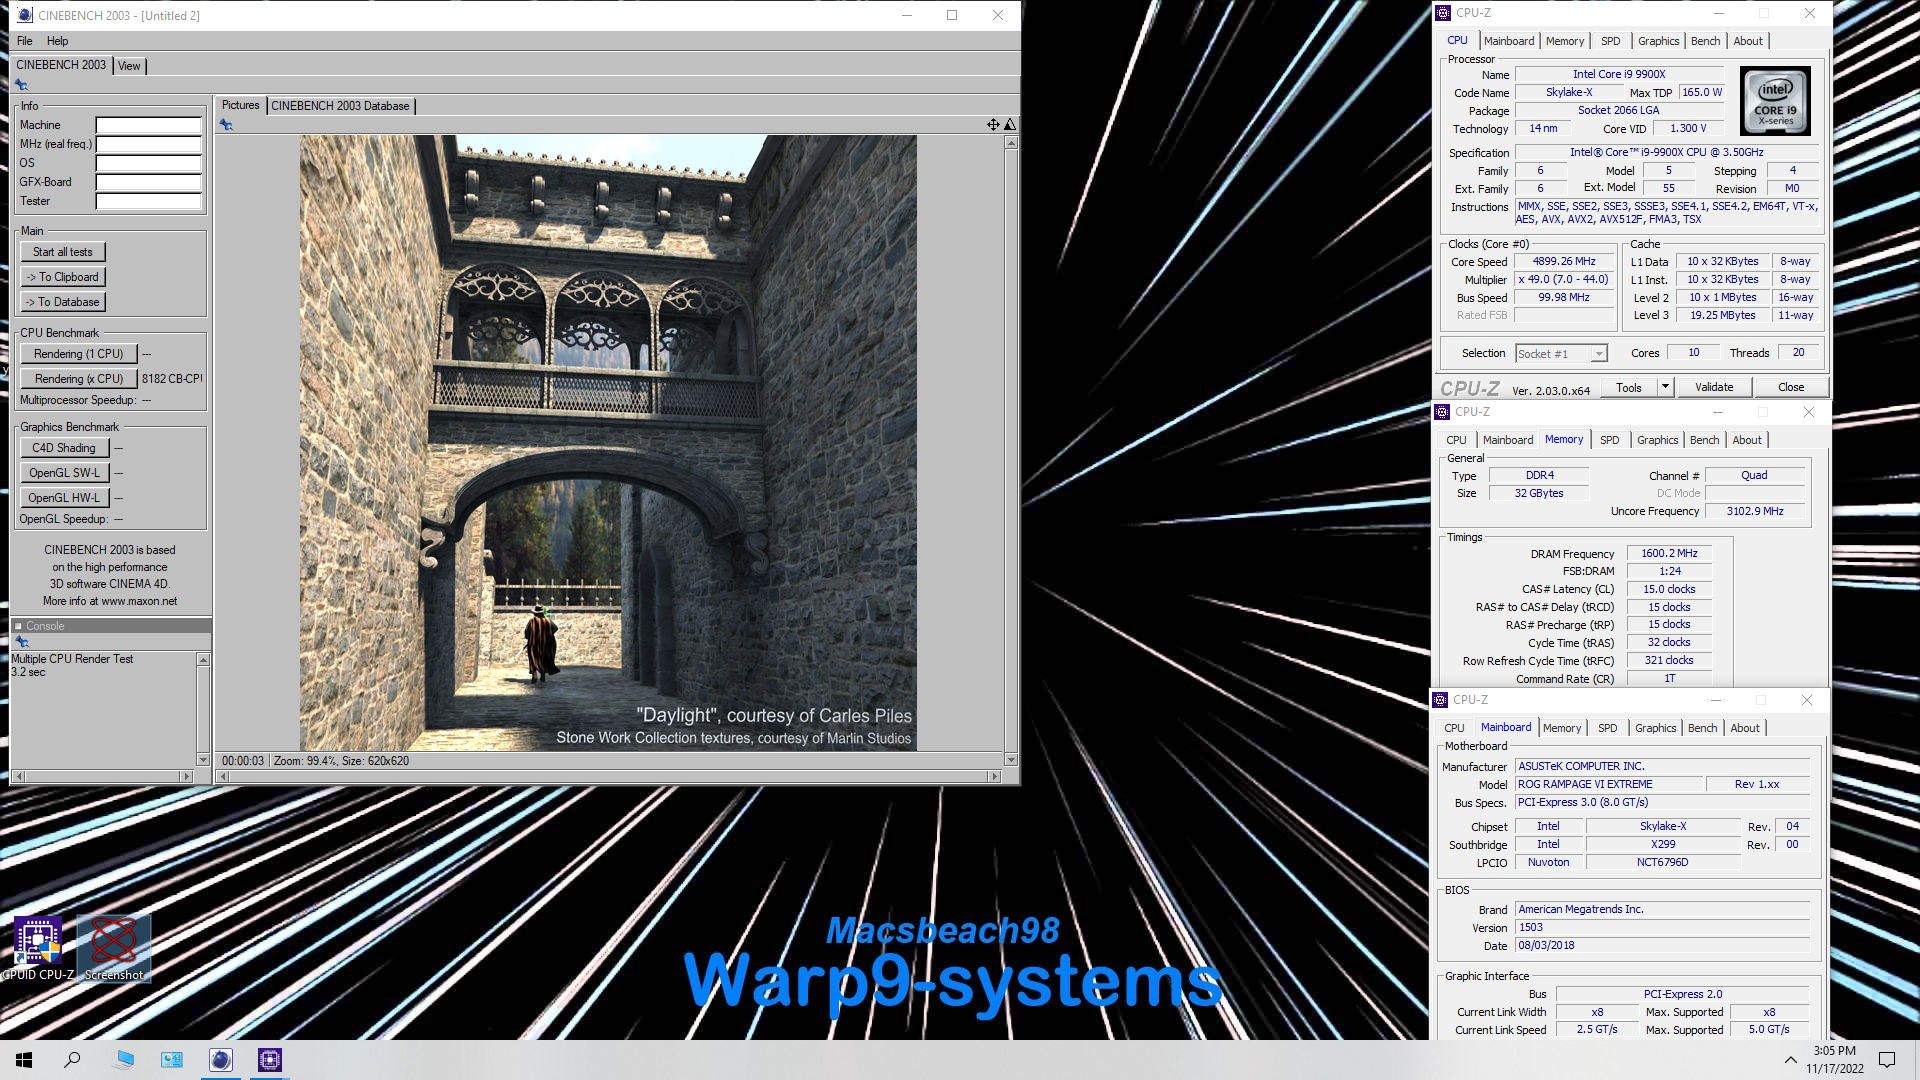Click the console horizontal scrollbar left arrow
The width and height of the screenshot is (1920, 1080).
click(18, 776)
